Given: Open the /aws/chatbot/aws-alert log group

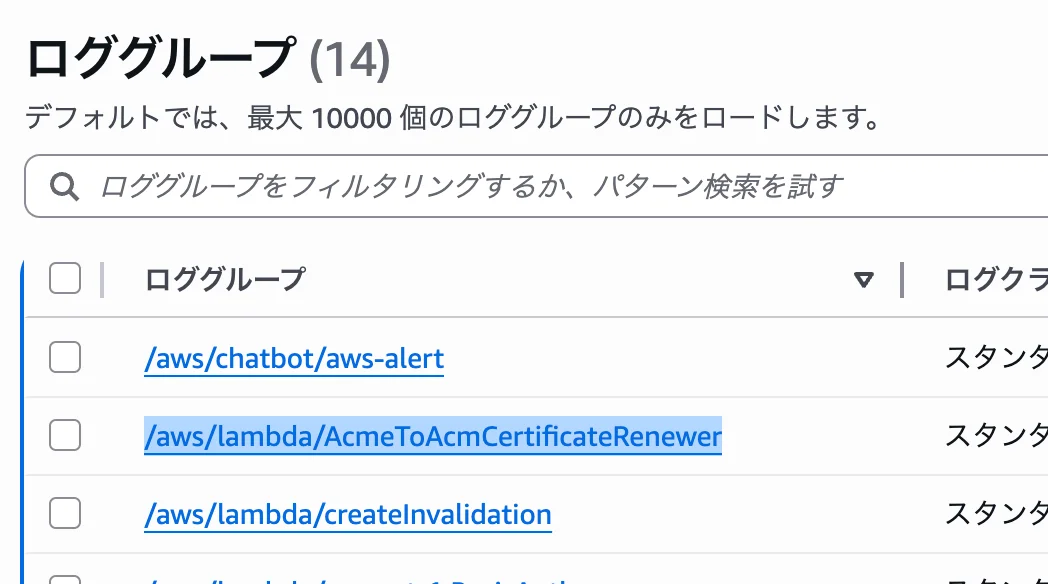Looking at the screenshot, I should [293, 357].
